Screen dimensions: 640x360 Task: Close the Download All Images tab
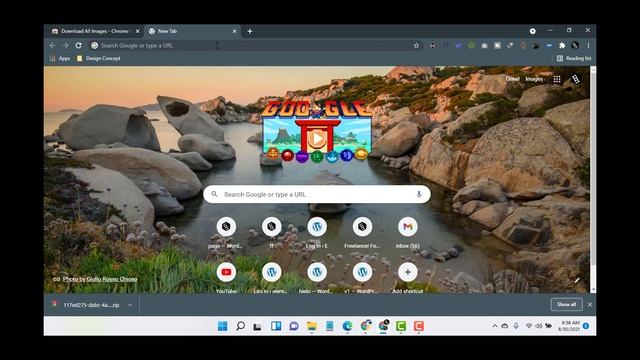(138, 31)
